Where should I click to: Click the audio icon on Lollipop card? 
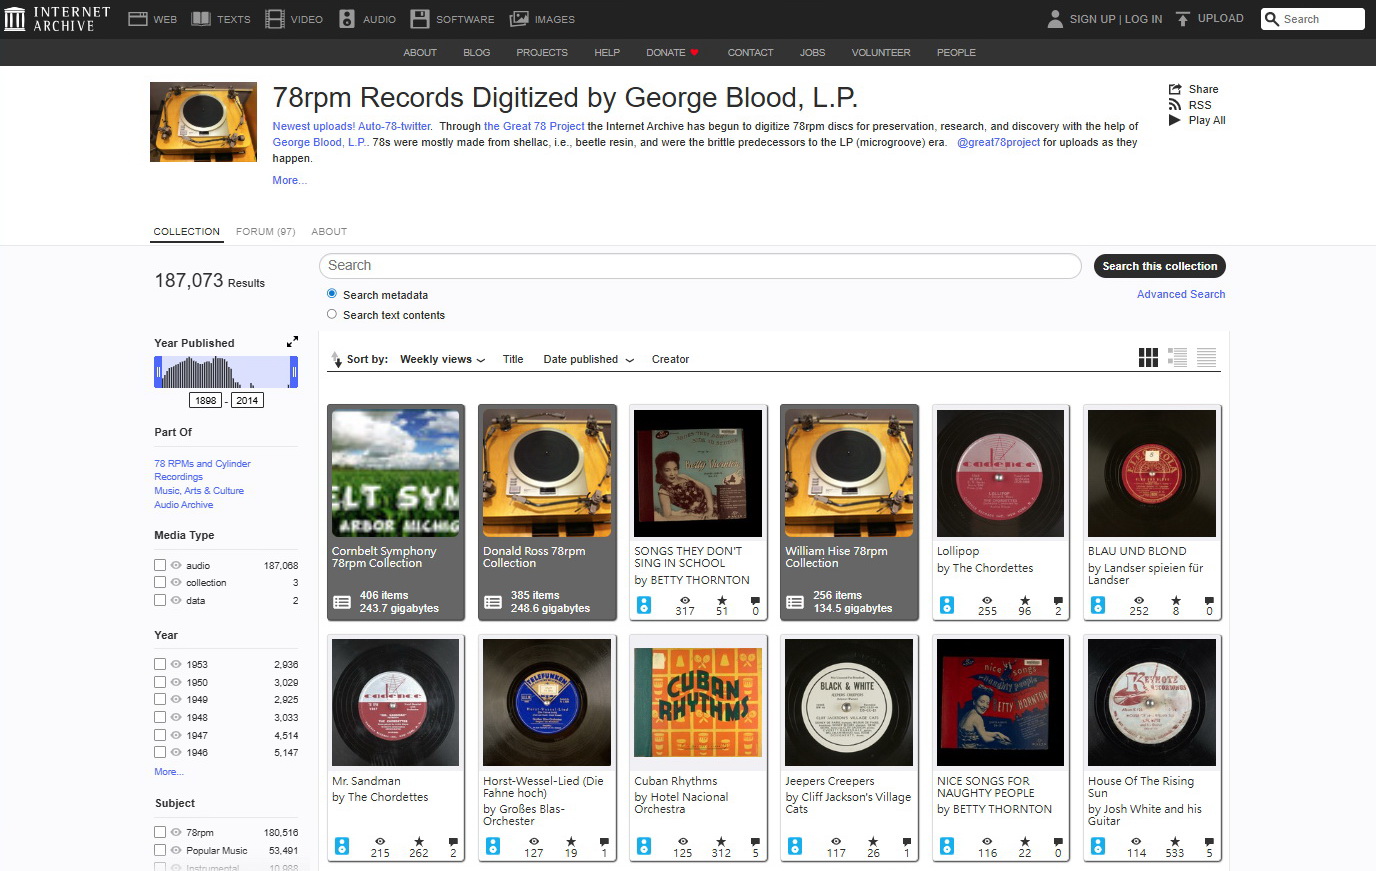pyautogui.click(x=946, y=605)
